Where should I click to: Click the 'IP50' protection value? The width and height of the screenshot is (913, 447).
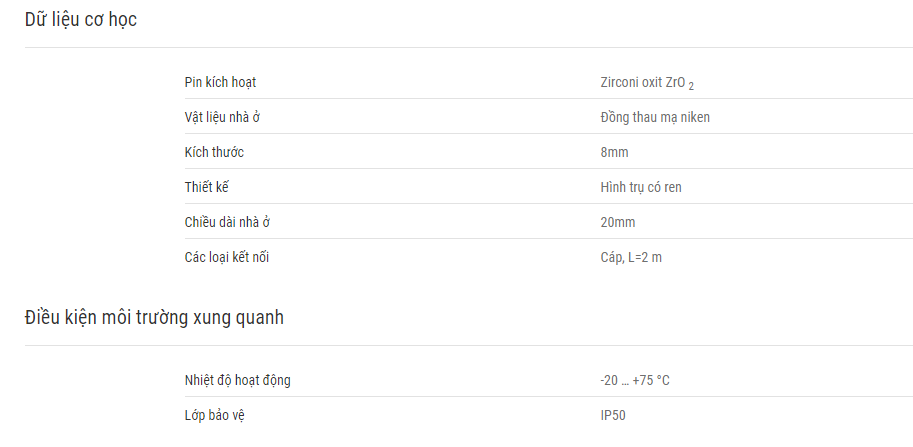tap(613, 416)
